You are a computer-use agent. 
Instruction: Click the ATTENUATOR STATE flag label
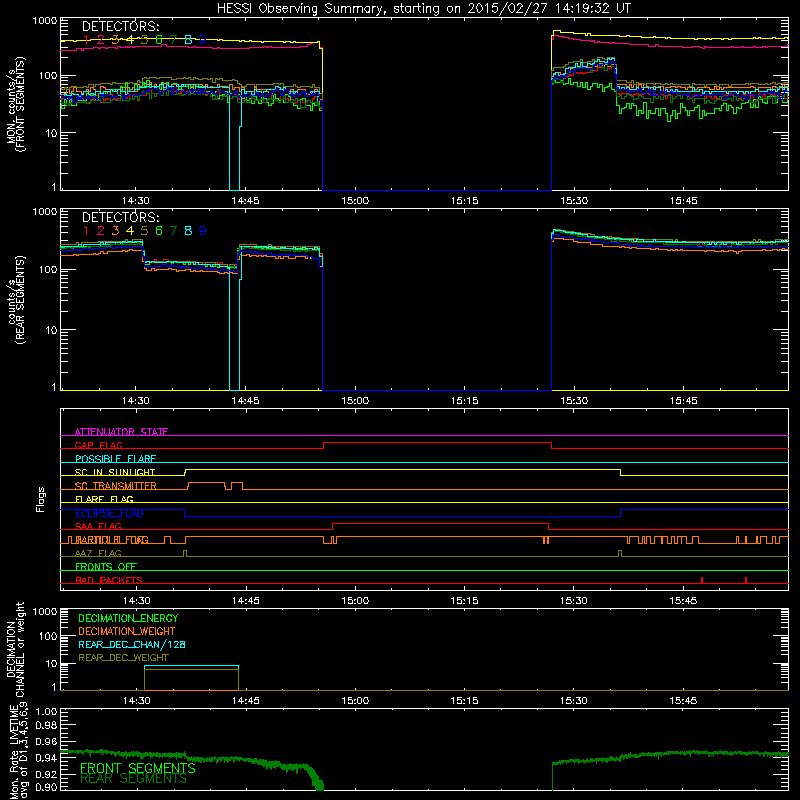[121, 432]
